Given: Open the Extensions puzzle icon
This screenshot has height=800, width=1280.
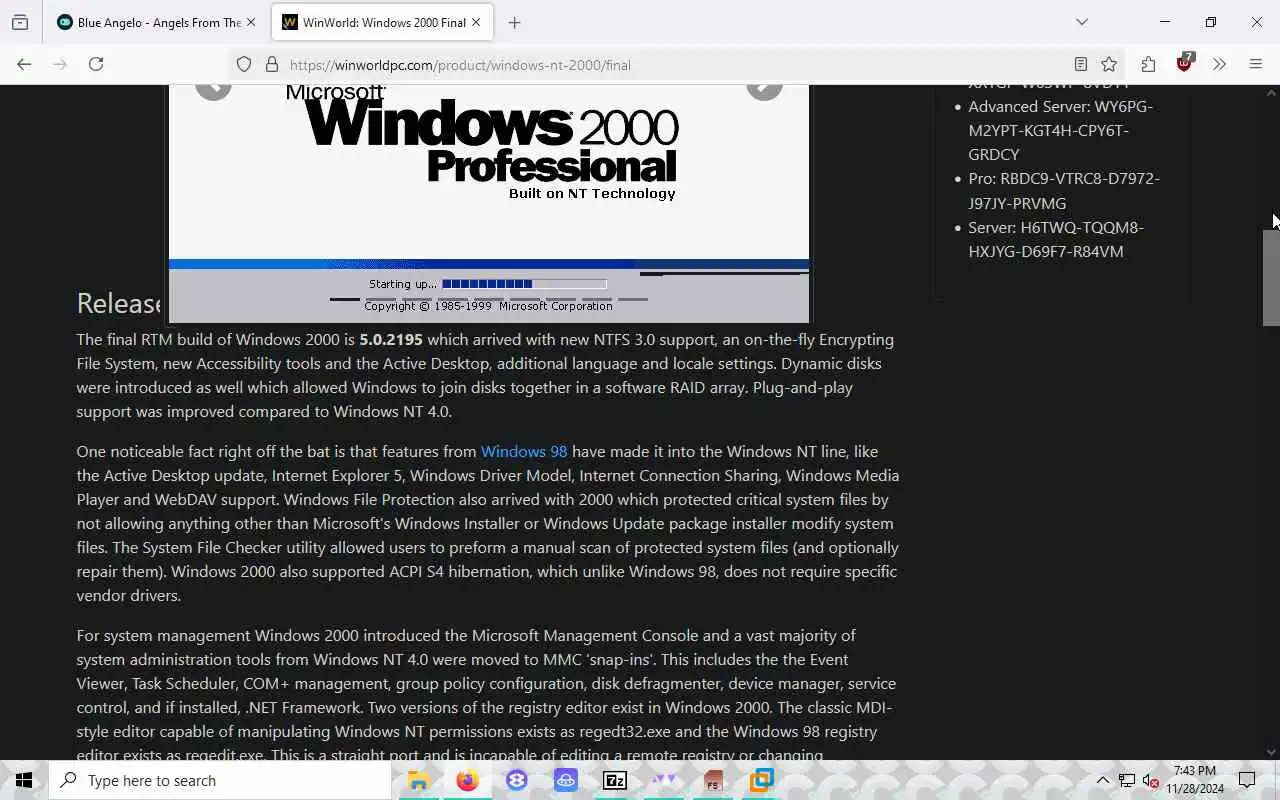Looking at the screenshot, I should [x=1148, y=64].
